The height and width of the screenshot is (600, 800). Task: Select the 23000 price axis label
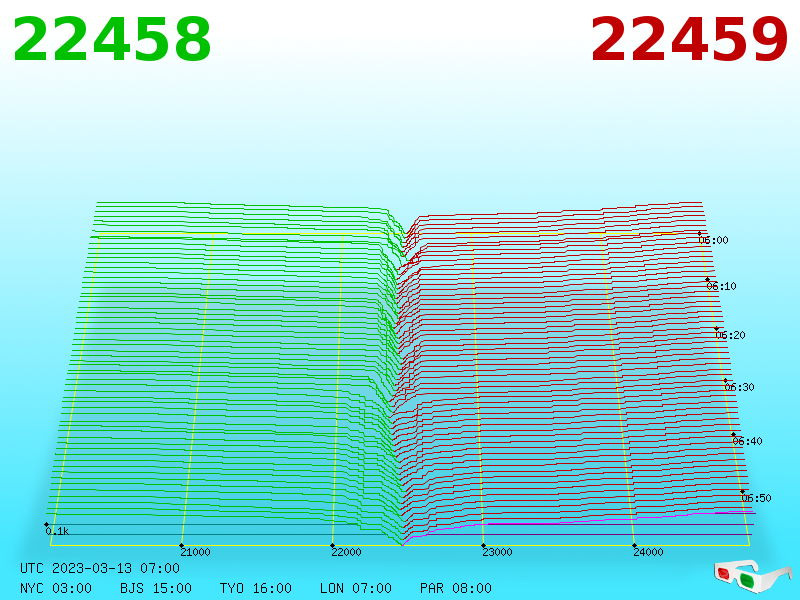(x=497, y=552)
